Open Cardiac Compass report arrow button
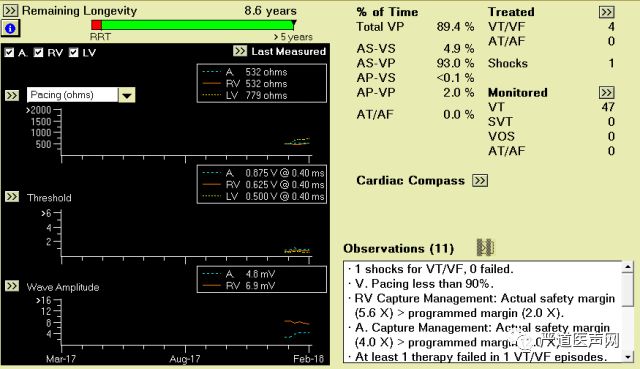 480,180
